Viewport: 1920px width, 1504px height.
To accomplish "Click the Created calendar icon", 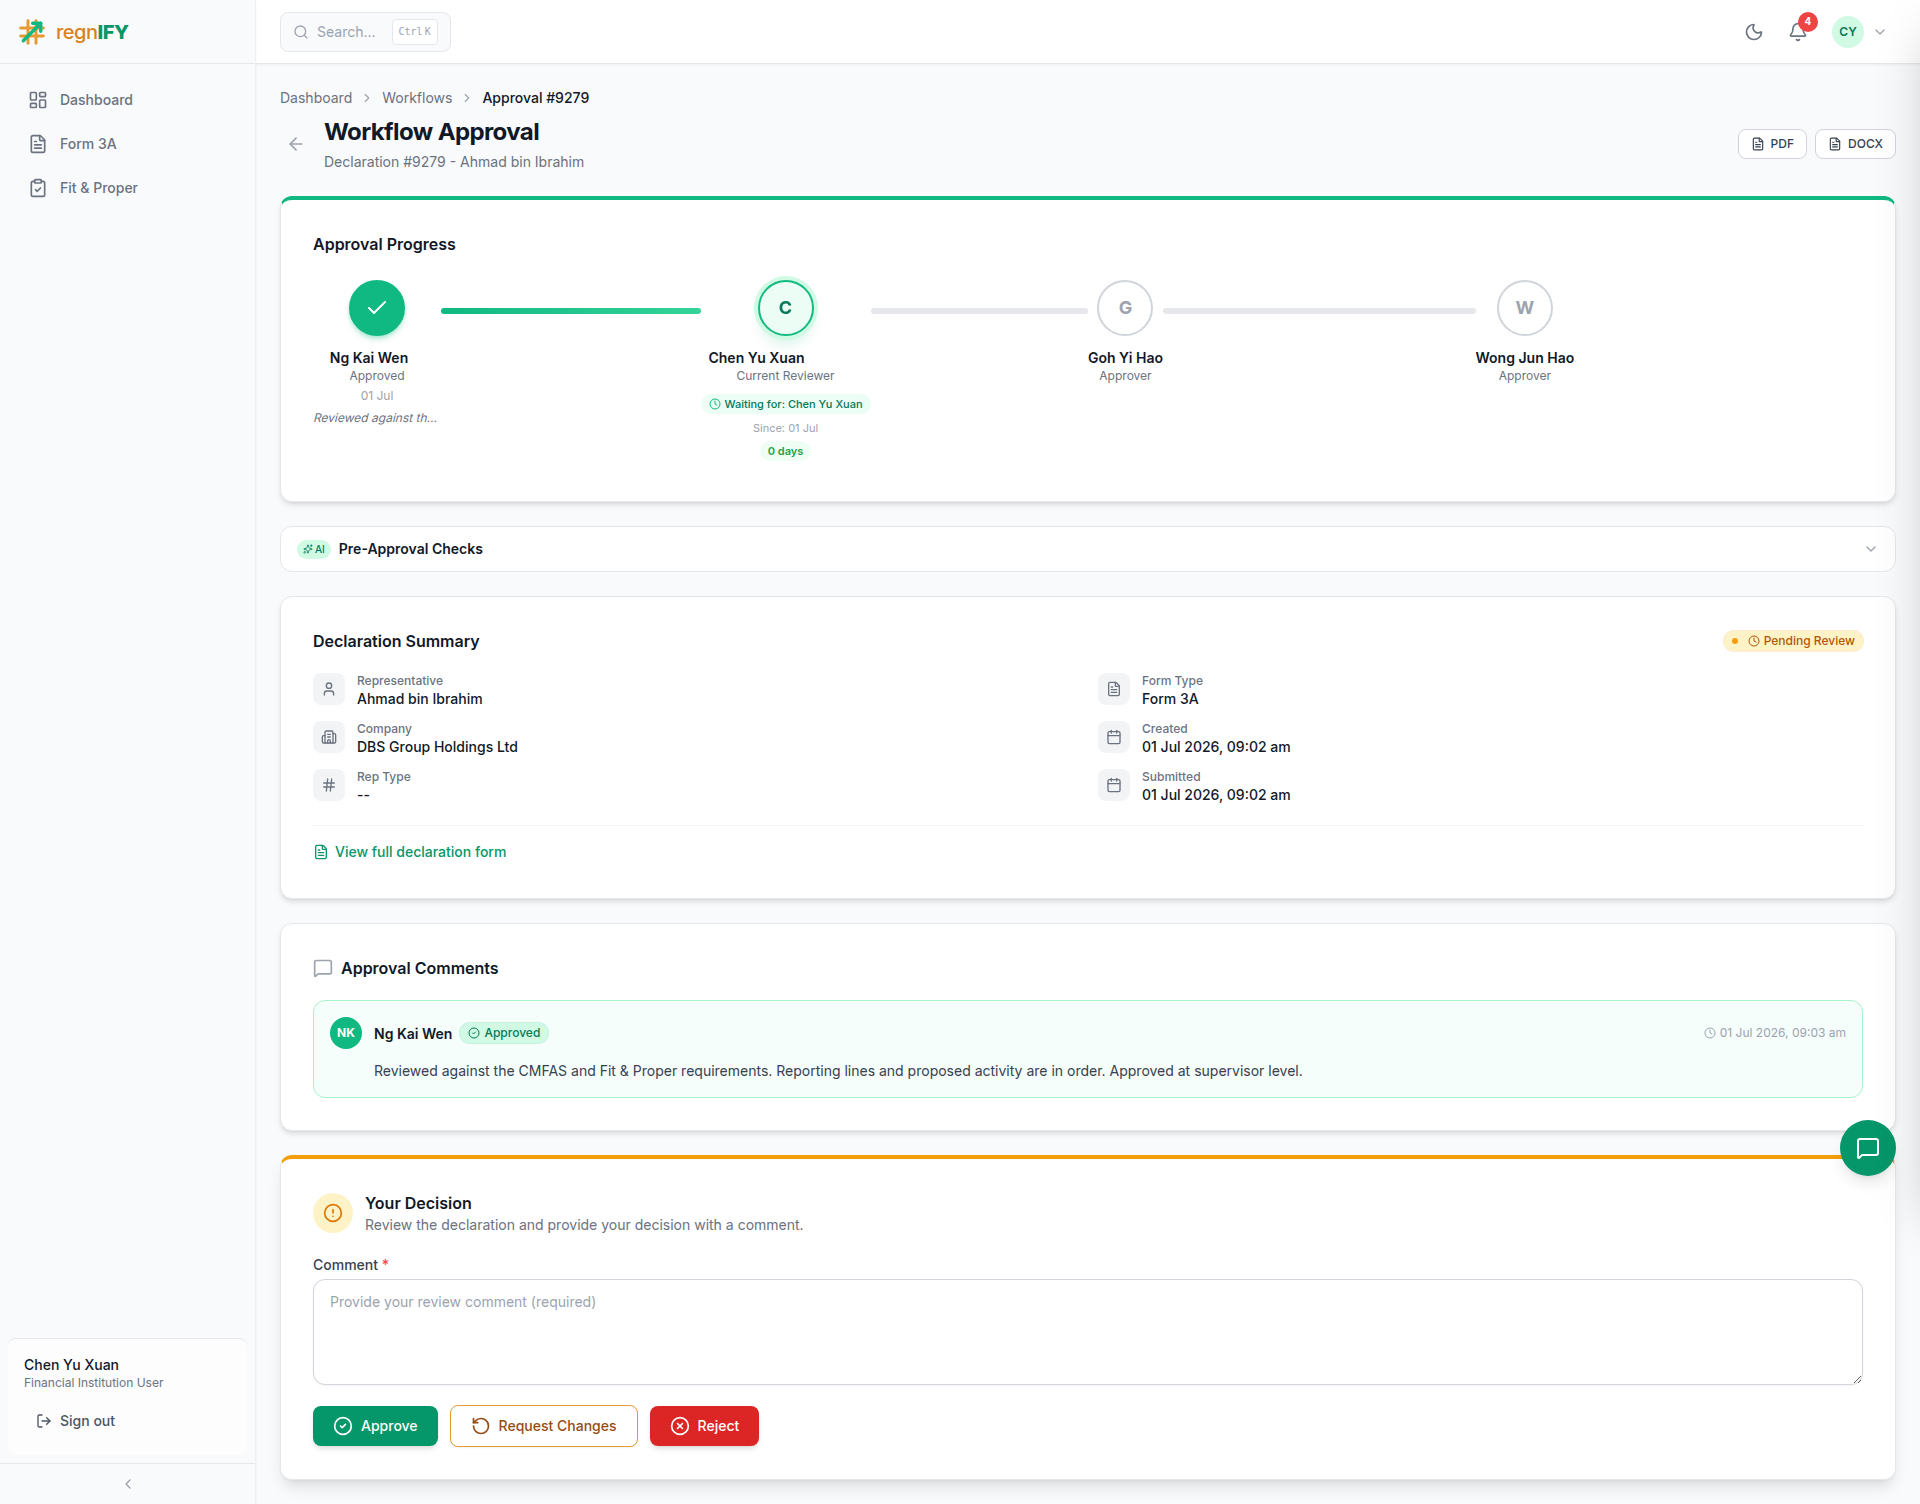I will 1114,737.
